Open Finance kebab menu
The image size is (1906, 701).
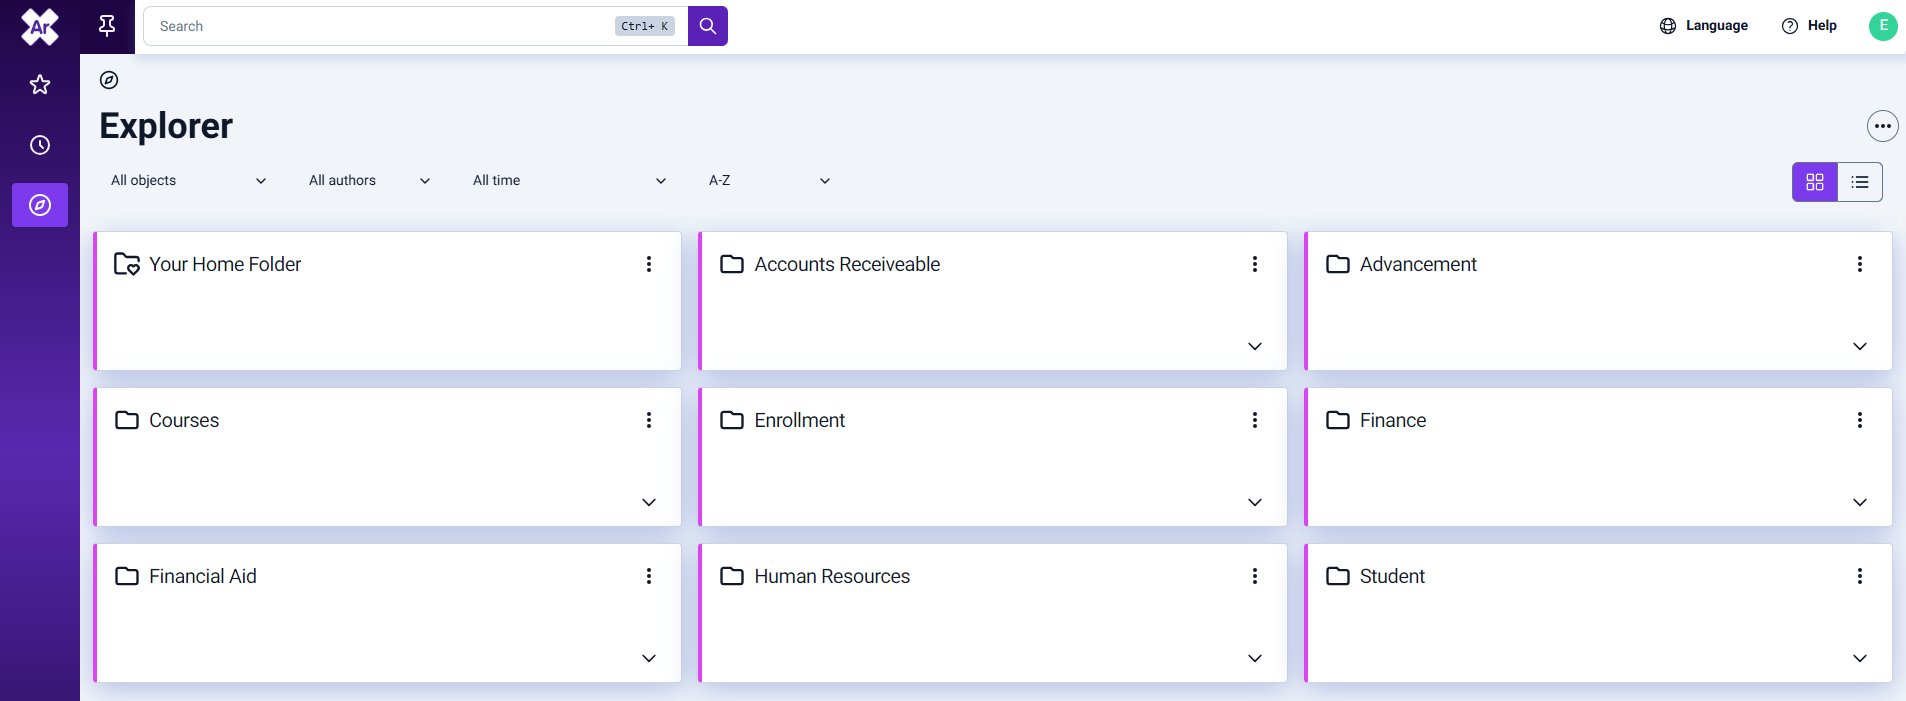click(x=1860, y=420)
